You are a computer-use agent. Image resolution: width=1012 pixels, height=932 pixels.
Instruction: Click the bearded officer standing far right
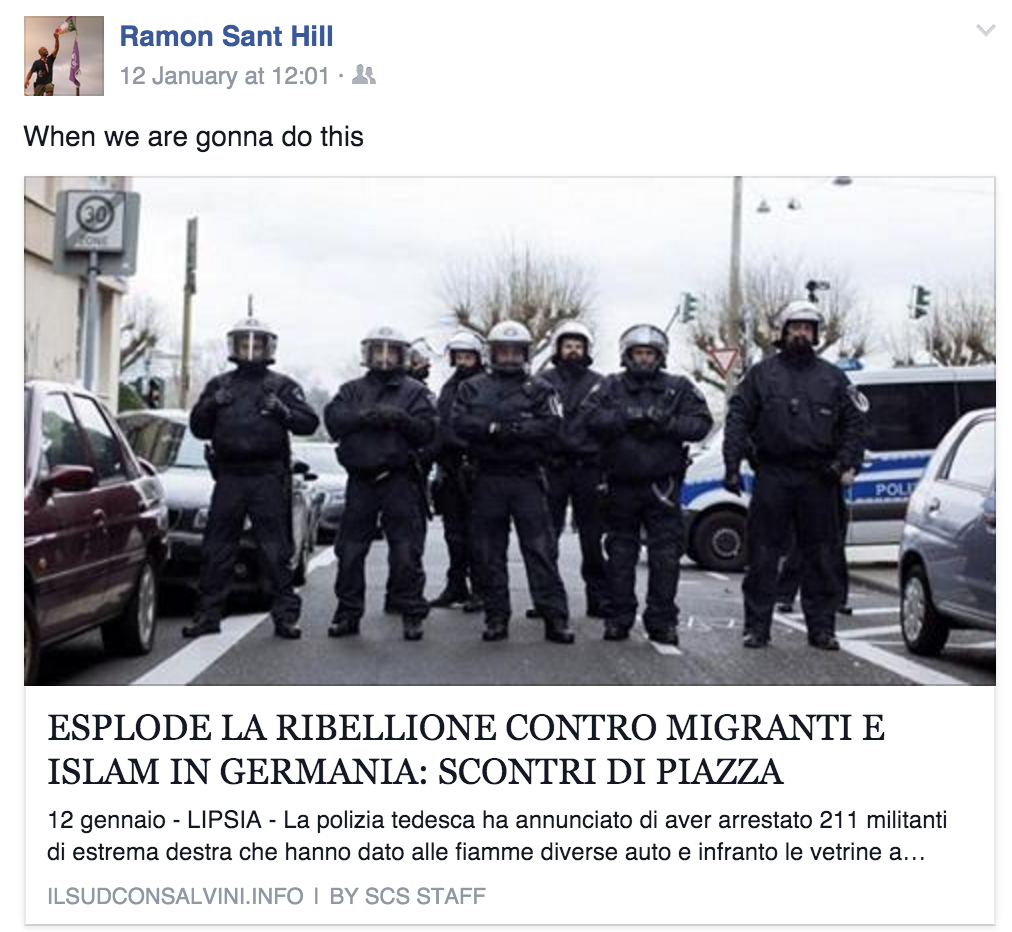tap(795, 474)
